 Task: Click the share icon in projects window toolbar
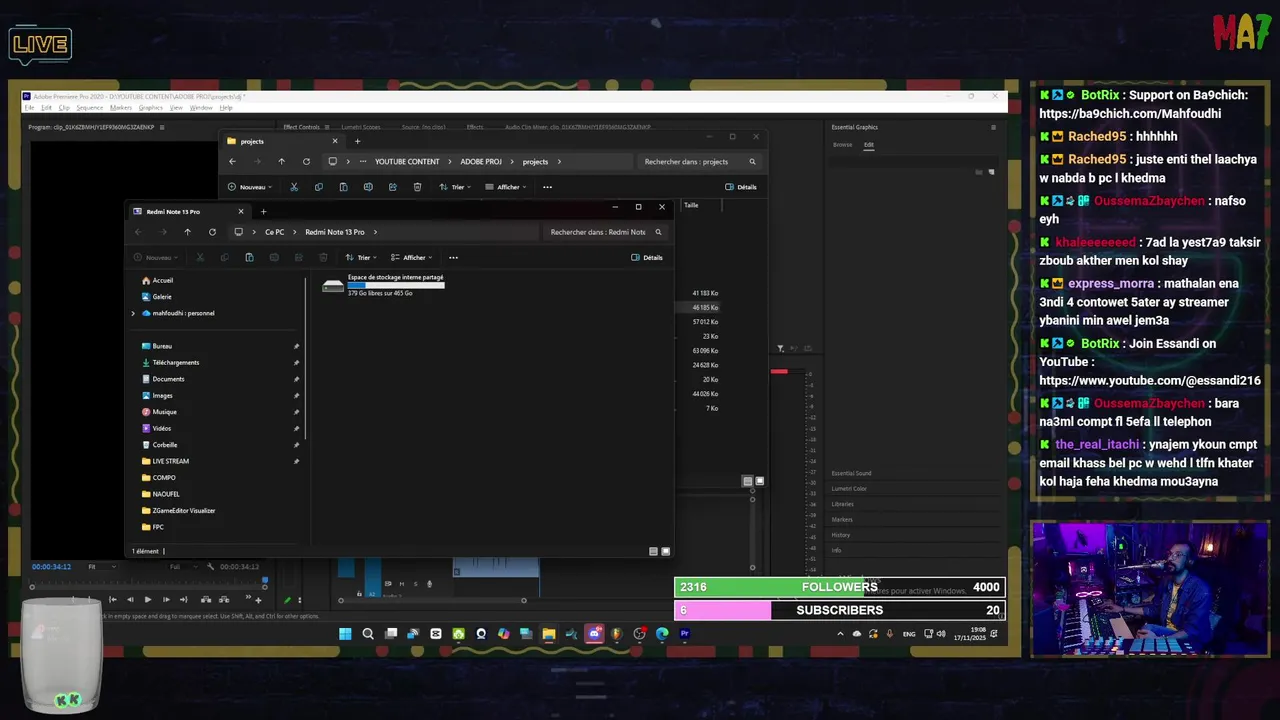[392, 187]
